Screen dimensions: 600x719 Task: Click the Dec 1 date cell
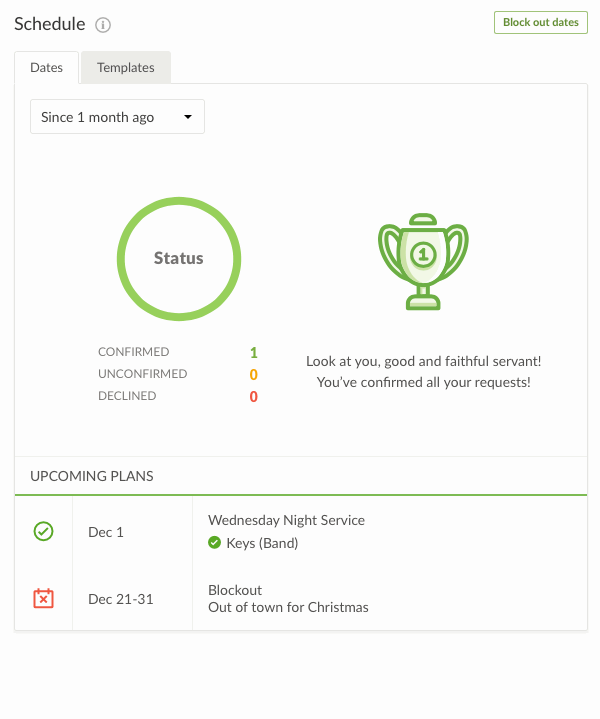[x=106, y=532]
